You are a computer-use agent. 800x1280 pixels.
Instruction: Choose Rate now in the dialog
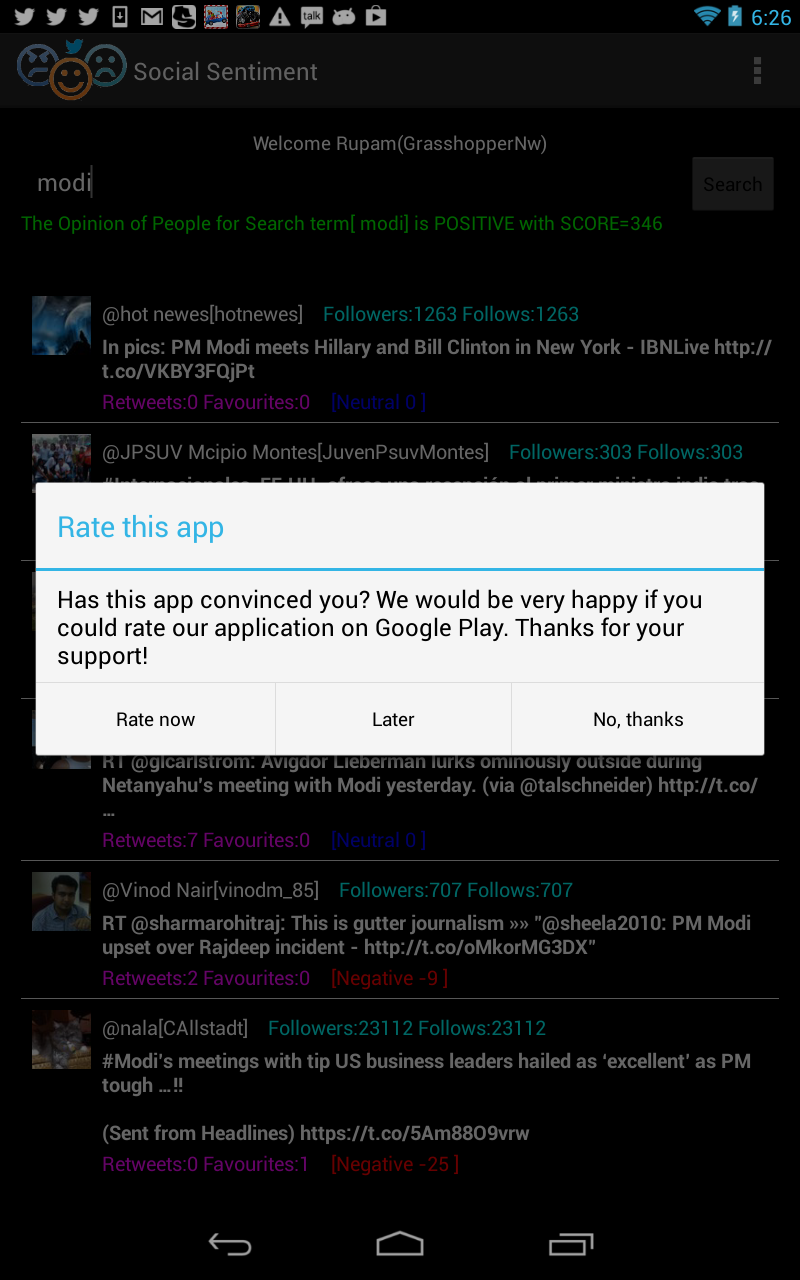click(x=155, y=719)
